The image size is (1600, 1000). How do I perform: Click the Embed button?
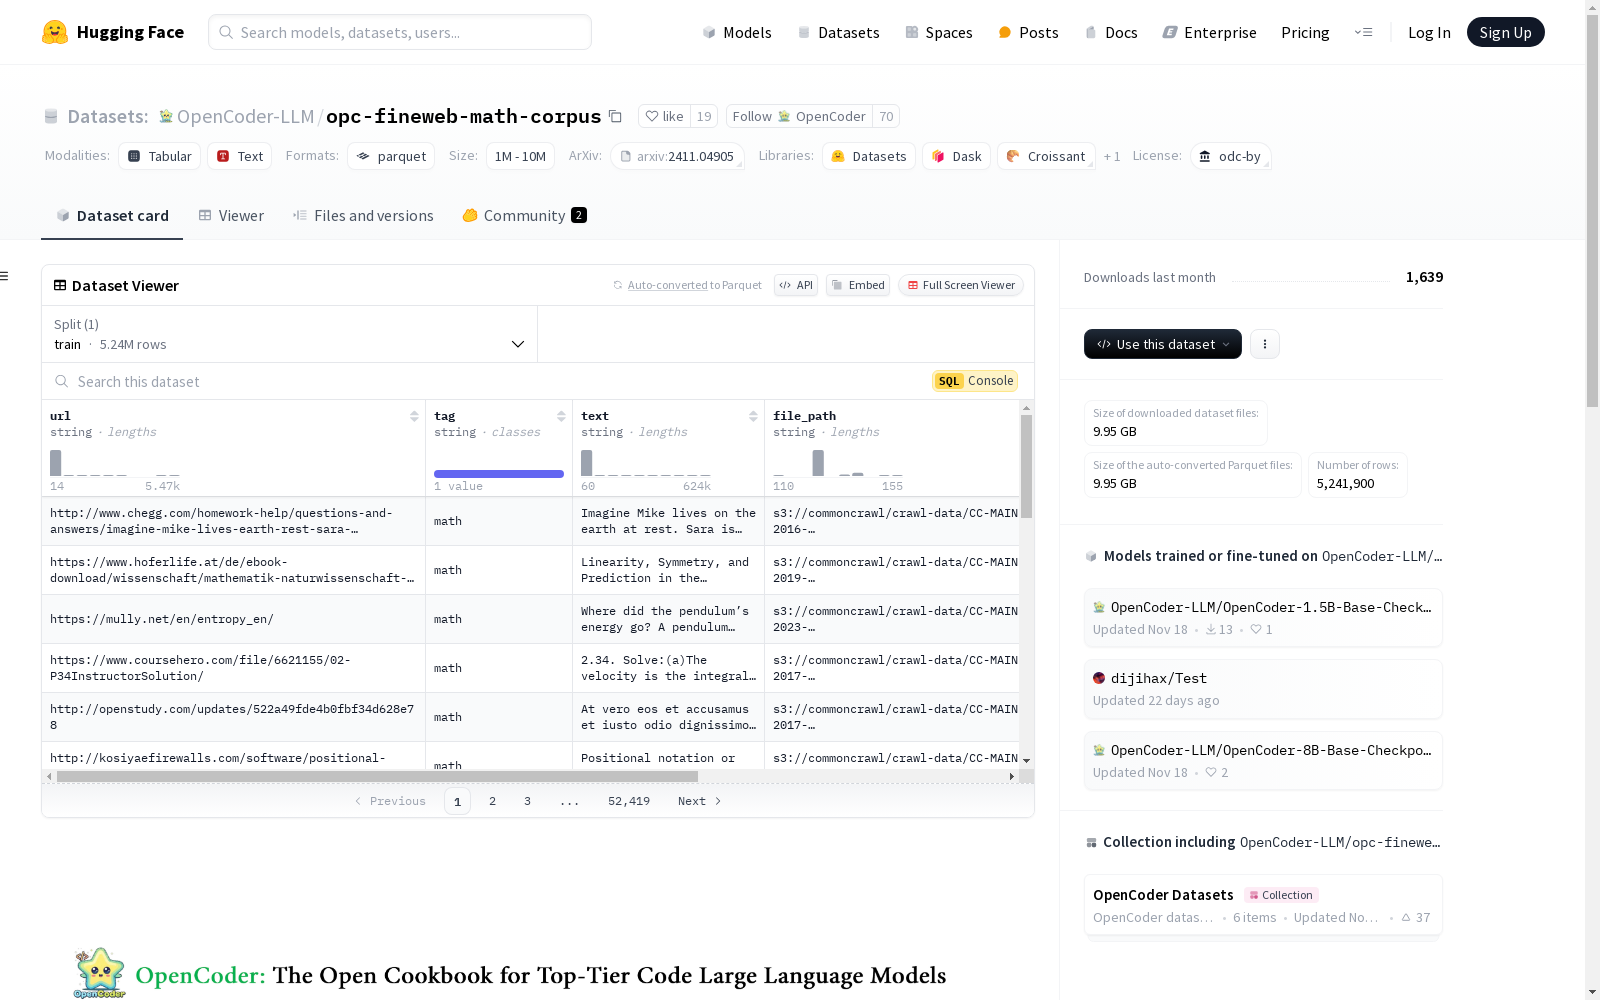tap(858, 286)
